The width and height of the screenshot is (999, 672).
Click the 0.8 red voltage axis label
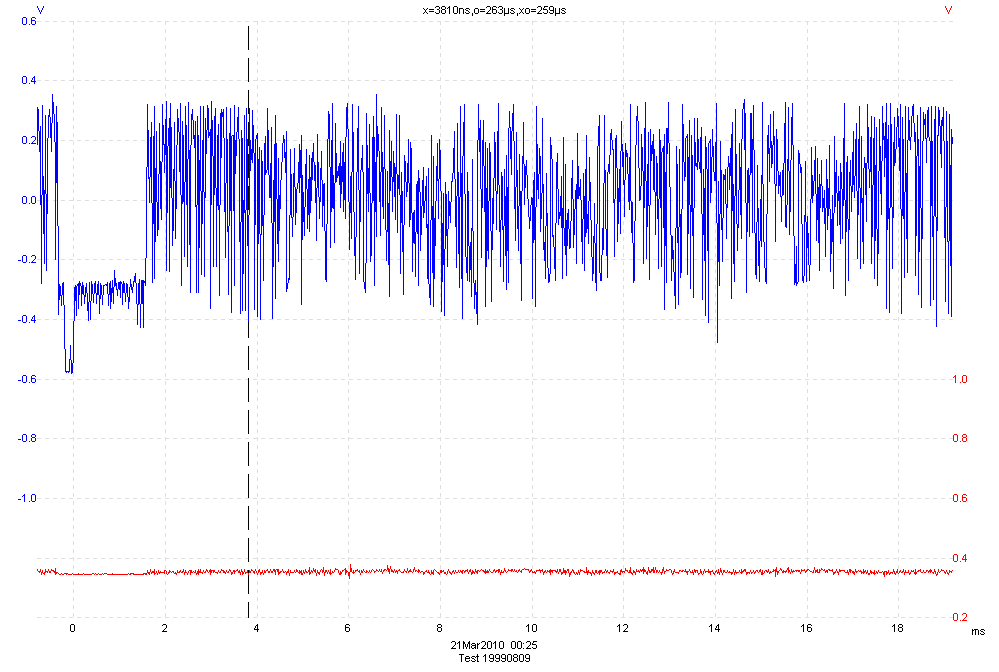coord(959,439)
